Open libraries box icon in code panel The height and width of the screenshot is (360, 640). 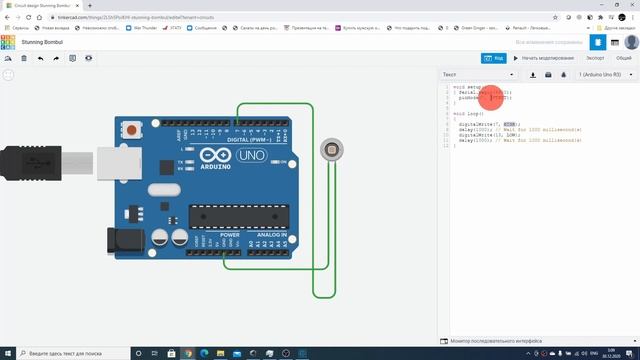click(548, 75)
